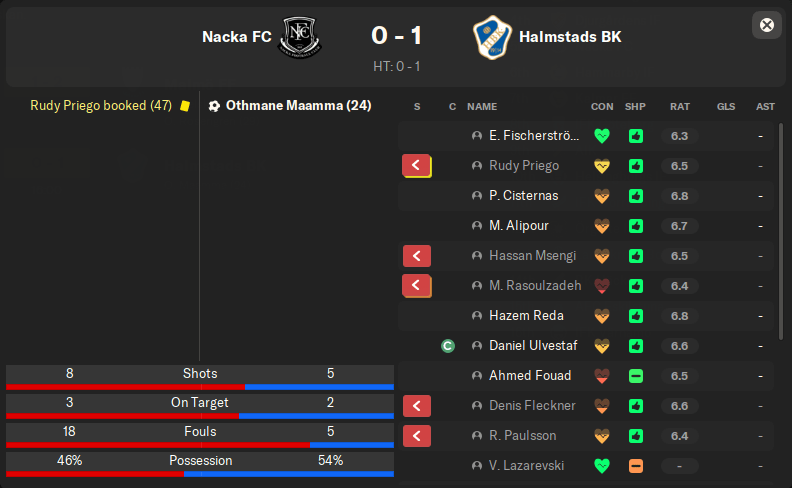This screenshot has height=488, width=792.
Task: Click Hassan Msengi's substitution arrow icon
Action: pyautogui.click(x=416, y=256)
